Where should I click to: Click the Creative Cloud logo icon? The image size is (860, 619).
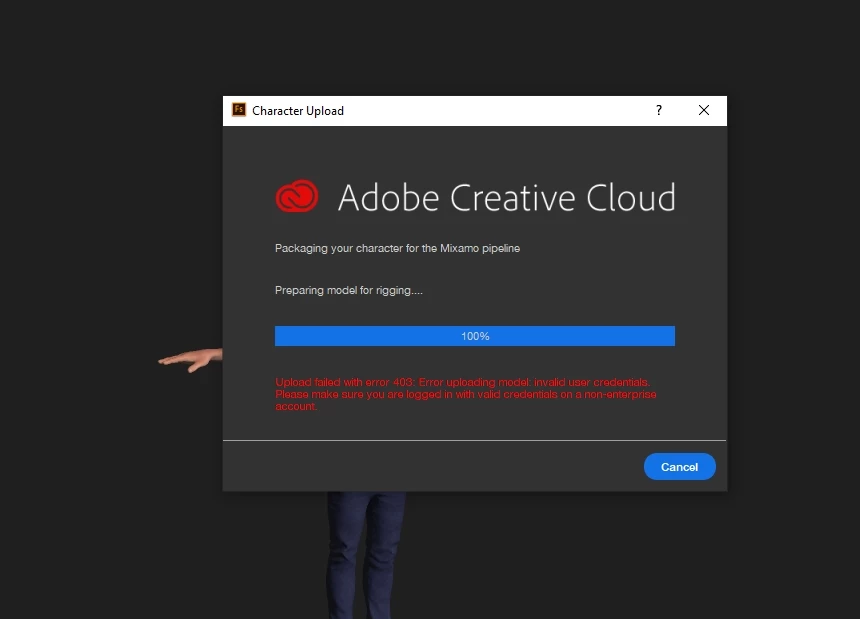point(297,196)
